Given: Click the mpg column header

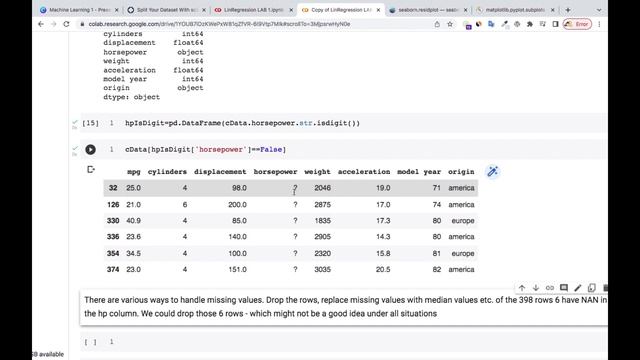Looking at the screenshot, I should pos(133,172).
